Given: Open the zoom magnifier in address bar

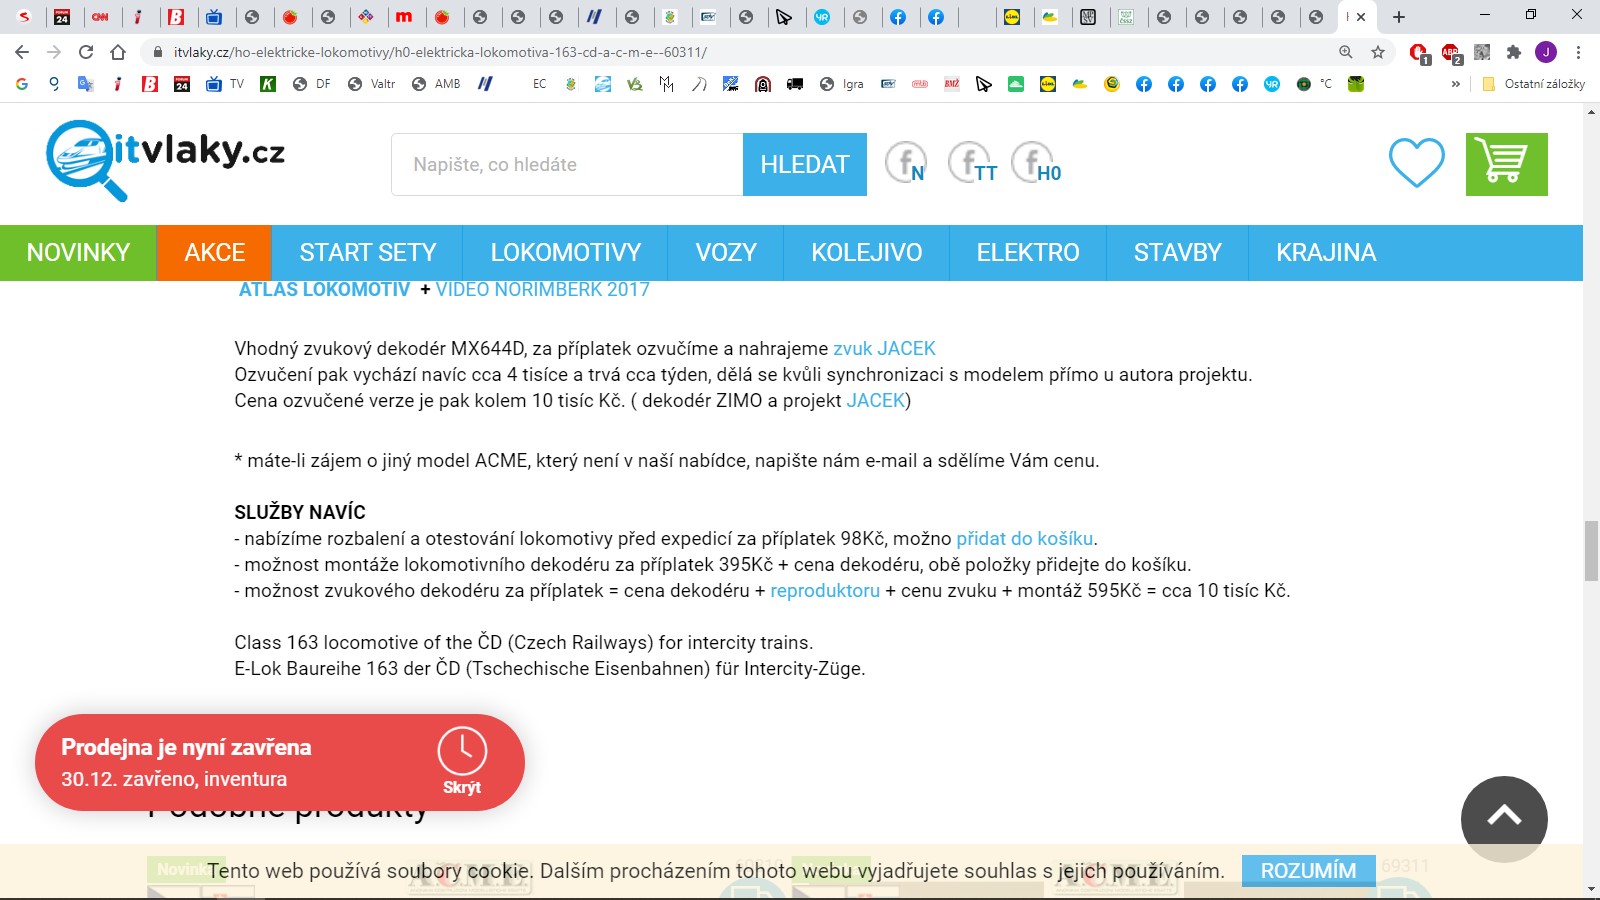Looking at the screenshot, I should coord(1346,52).
